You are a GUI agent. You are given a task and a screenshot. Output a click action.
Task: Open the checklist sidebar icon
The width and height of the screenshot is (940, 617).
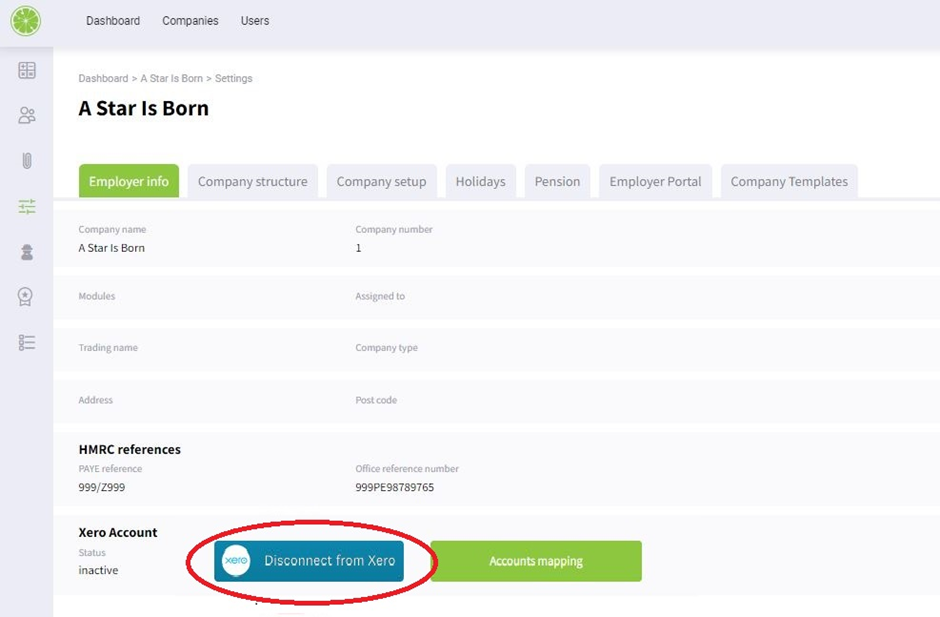(27, 342)
